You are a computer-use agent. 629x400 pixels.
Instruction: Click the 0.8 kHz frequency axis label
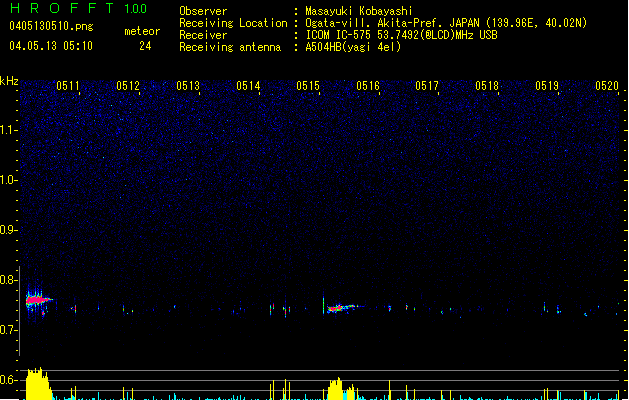[x=8, y=280]
